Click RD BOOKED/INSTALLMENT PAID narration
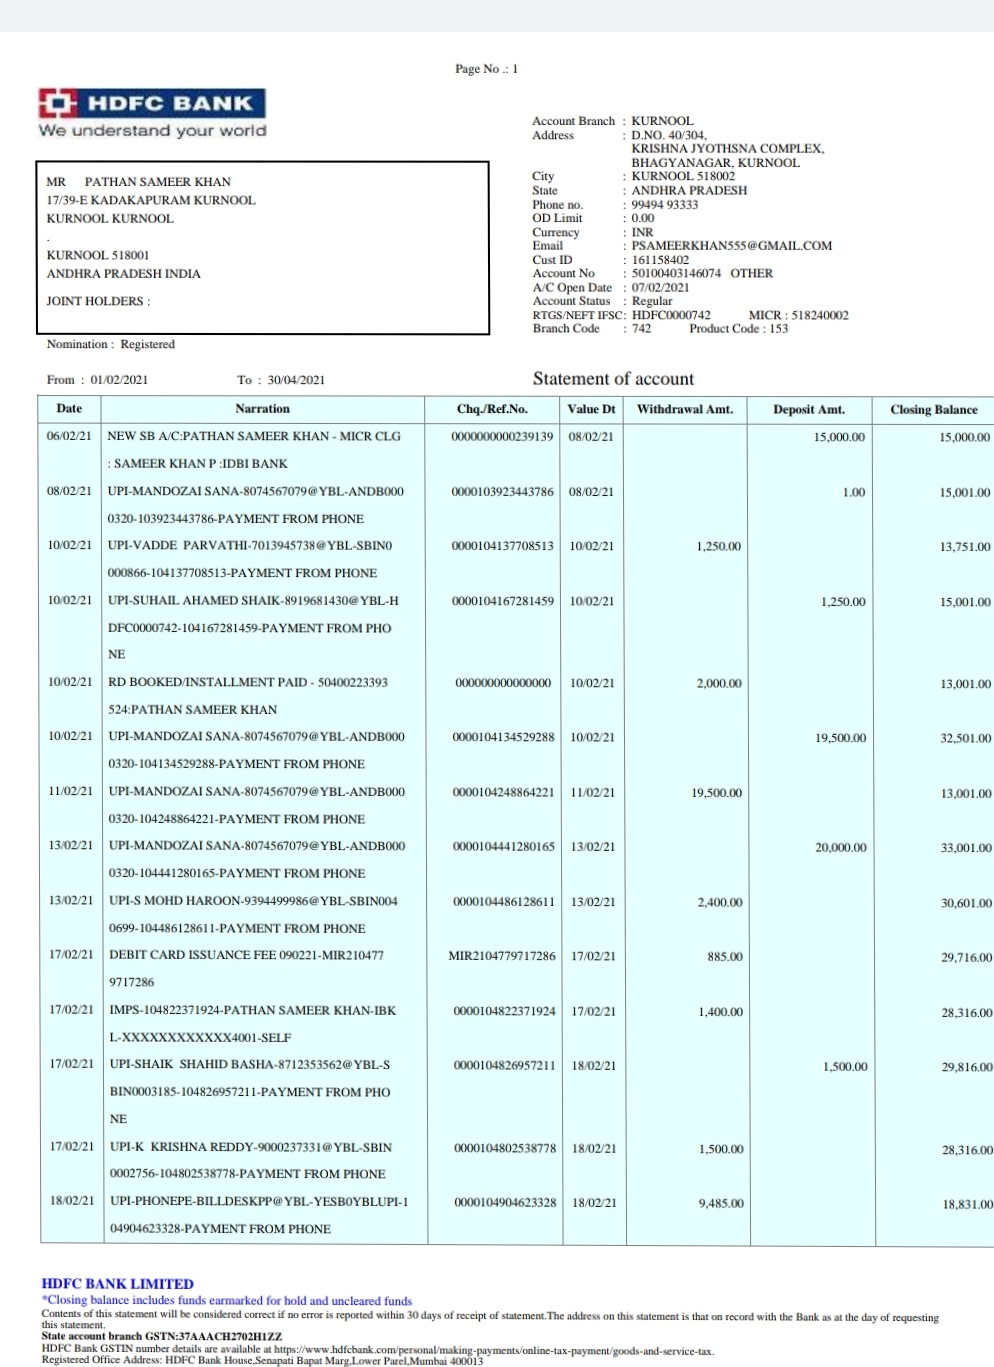Viewport: 994px width, 1367px height. (x=248, y=695)
